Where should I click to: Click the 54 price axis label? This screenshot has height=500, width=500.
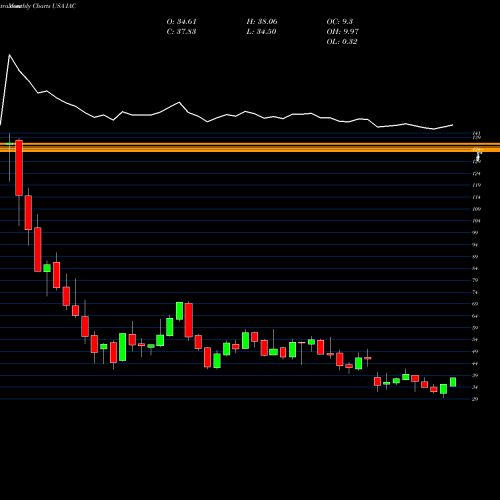(x=475, y=340)
